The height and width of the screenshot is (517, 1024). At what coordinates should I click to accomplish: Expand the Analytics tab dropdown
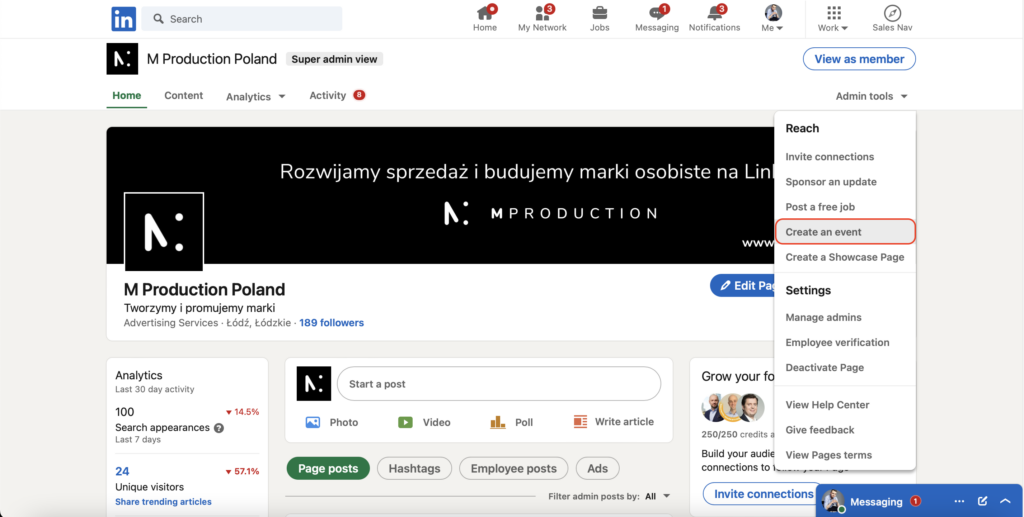256,97
